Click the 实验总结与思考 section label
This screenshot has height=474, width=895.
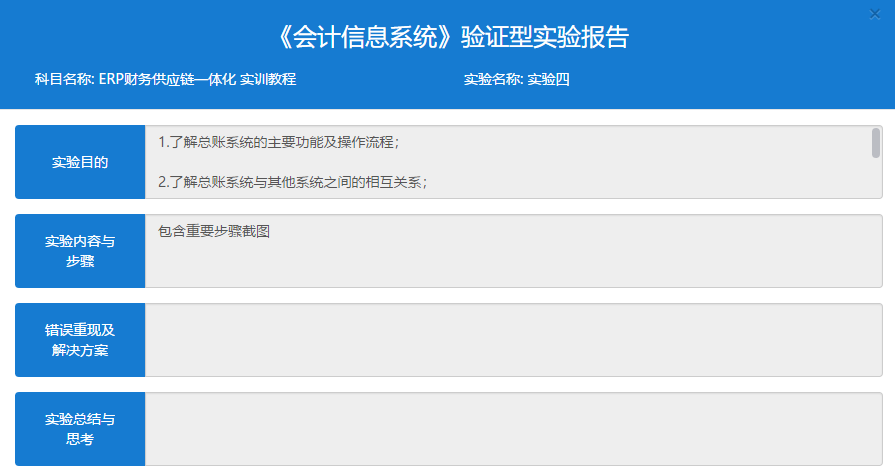click(80, 429)
